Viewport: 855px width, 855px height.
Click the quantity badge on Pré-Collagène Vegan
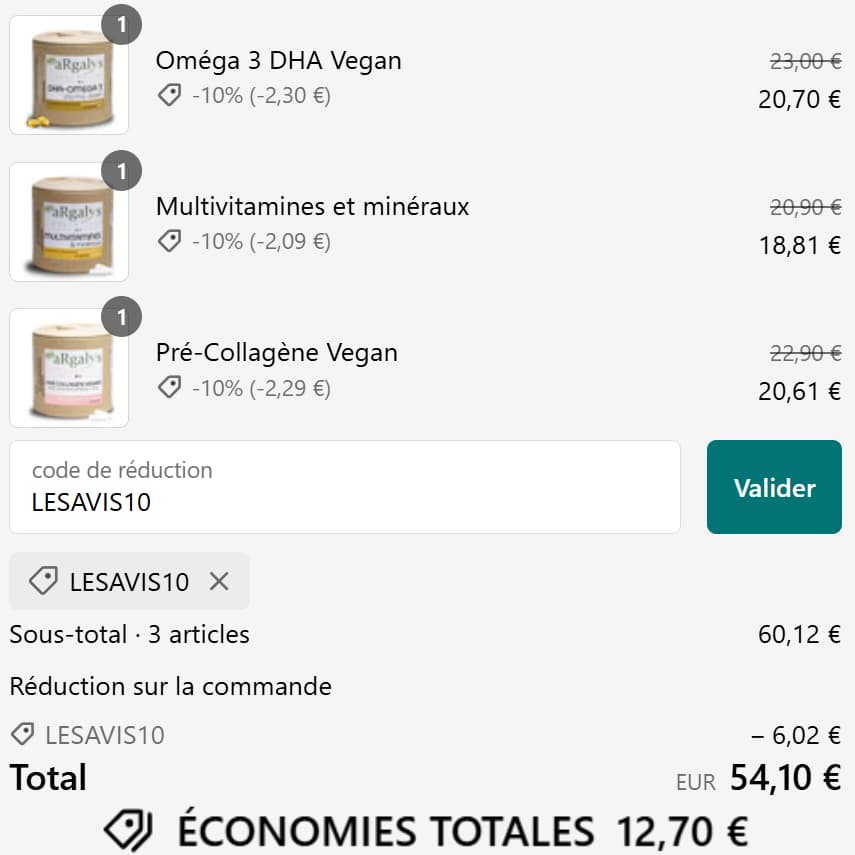tap(120, 317)
